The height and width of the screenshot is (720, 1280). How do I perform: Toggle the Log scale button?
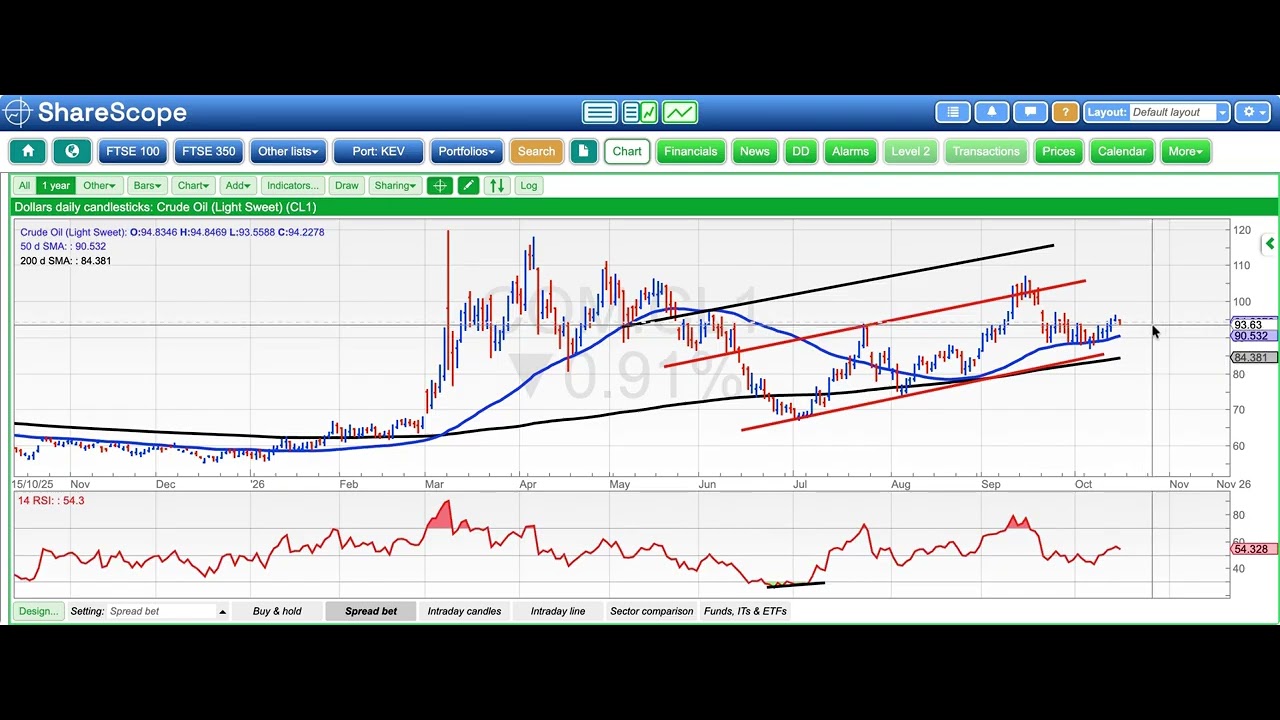tap(529, 185)
